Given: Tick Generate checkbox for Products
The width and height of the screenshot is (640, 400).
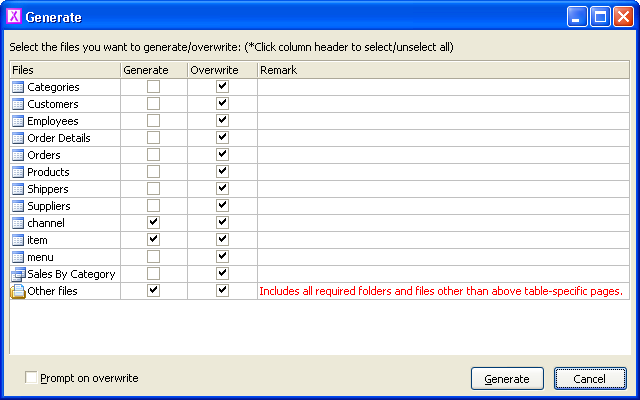Looking at the screenshot, I should (153, 172).
